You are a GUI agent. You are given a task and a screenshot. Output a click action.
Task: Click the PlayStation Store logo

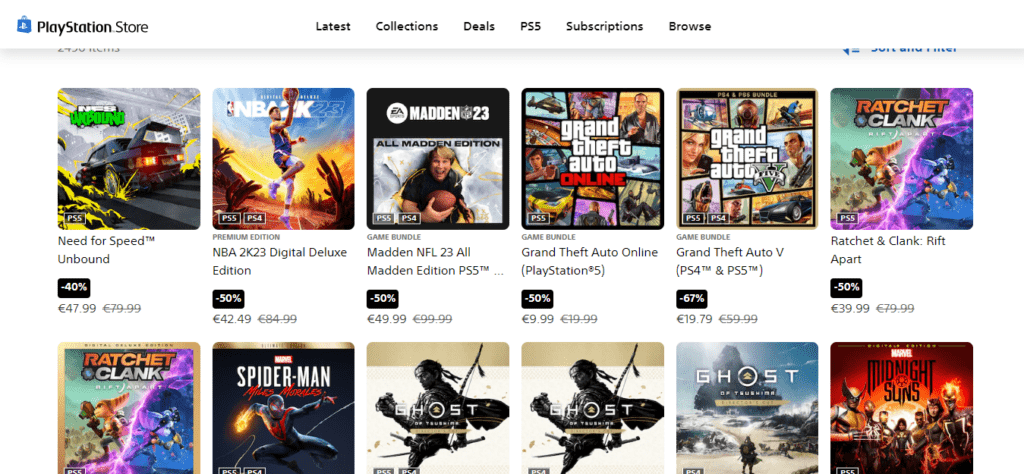pos(83,25)
